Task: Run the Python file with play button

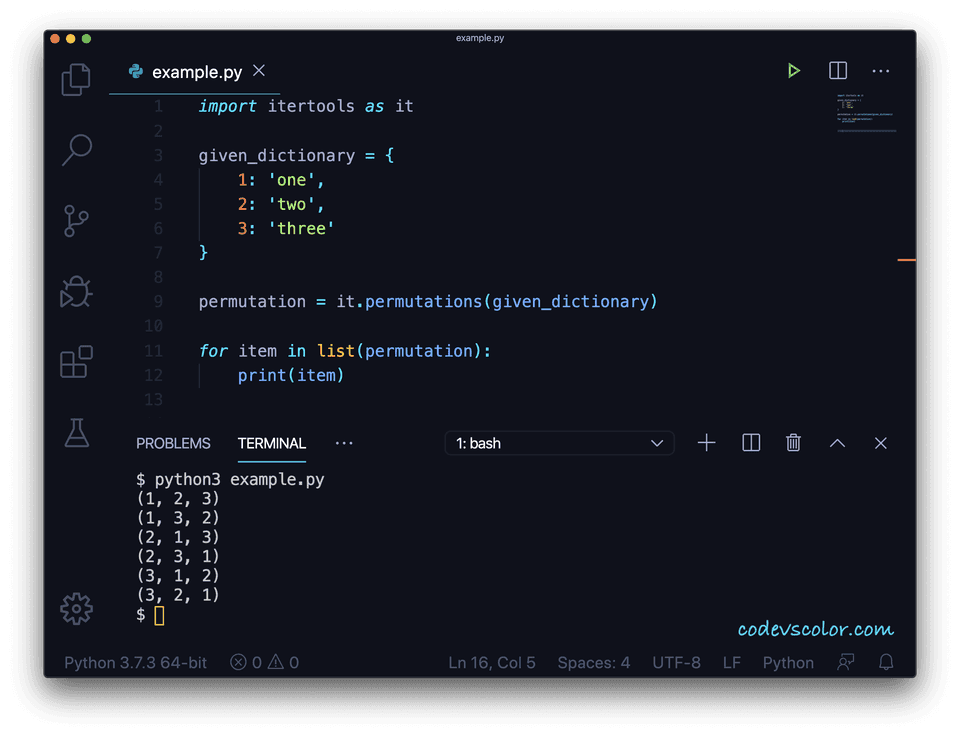Action: (793, 71)
